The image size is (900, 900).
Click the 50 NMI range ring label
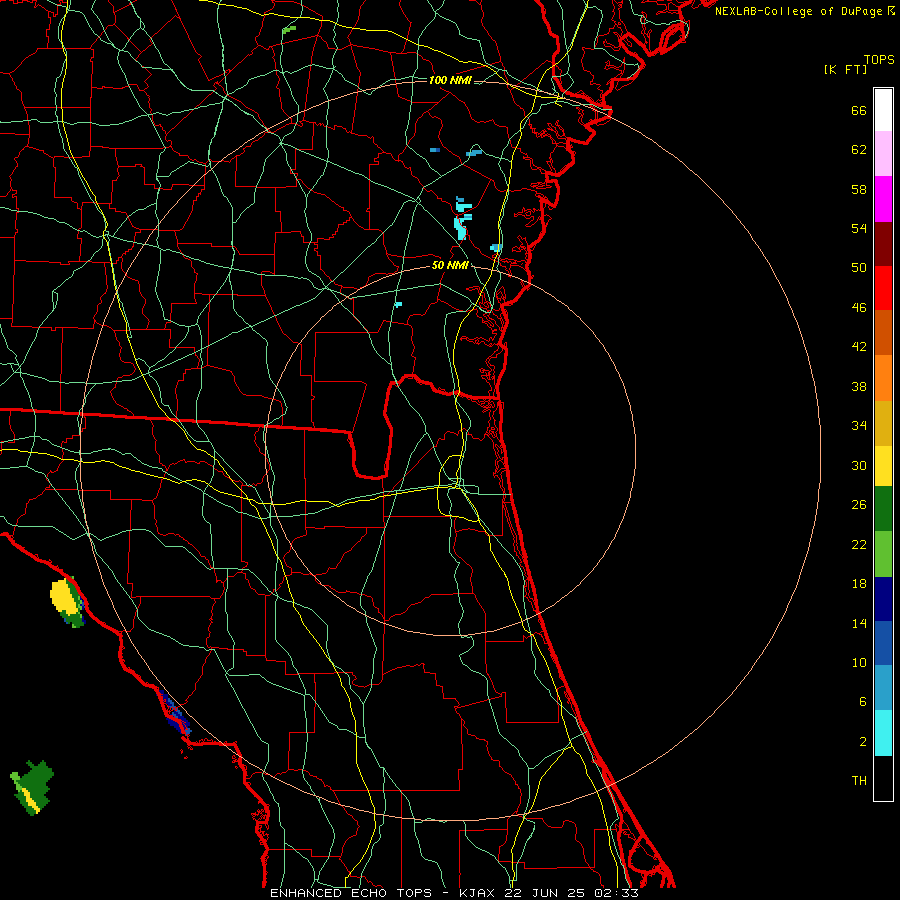(450, 265)
